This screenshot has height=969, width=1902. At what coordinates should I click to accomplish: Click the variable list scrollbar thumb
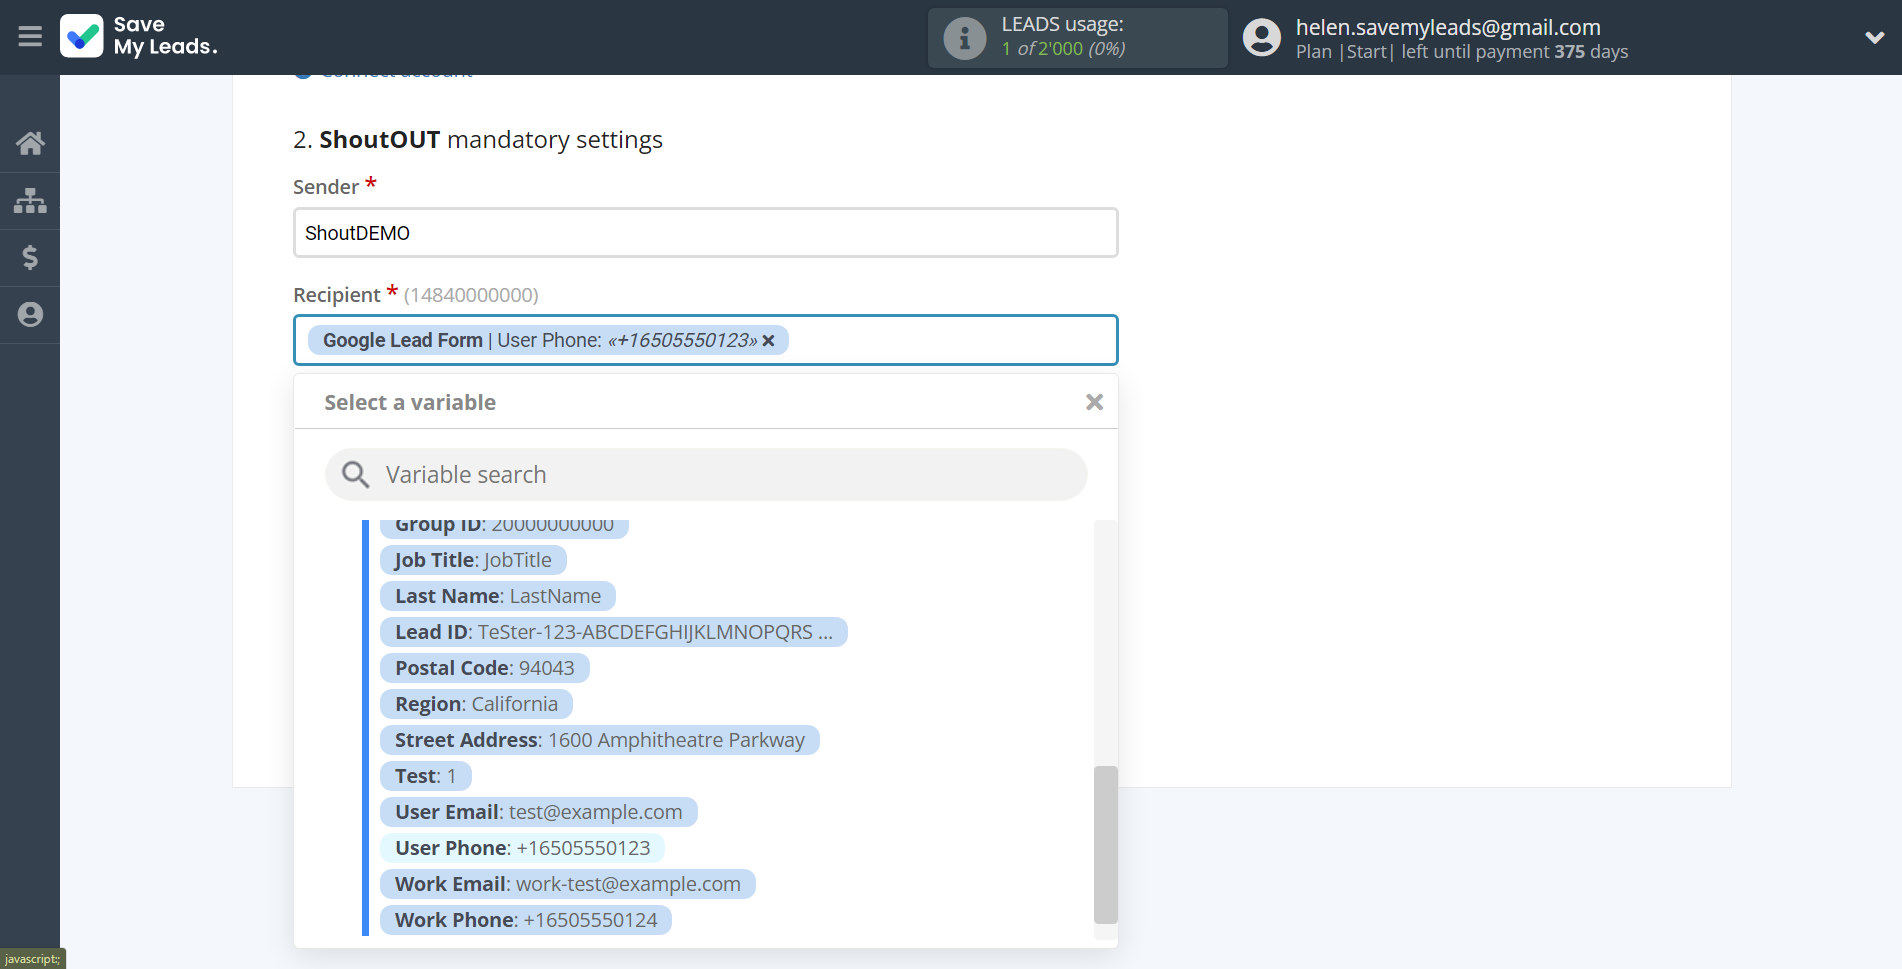click(x=1105, y=845)
